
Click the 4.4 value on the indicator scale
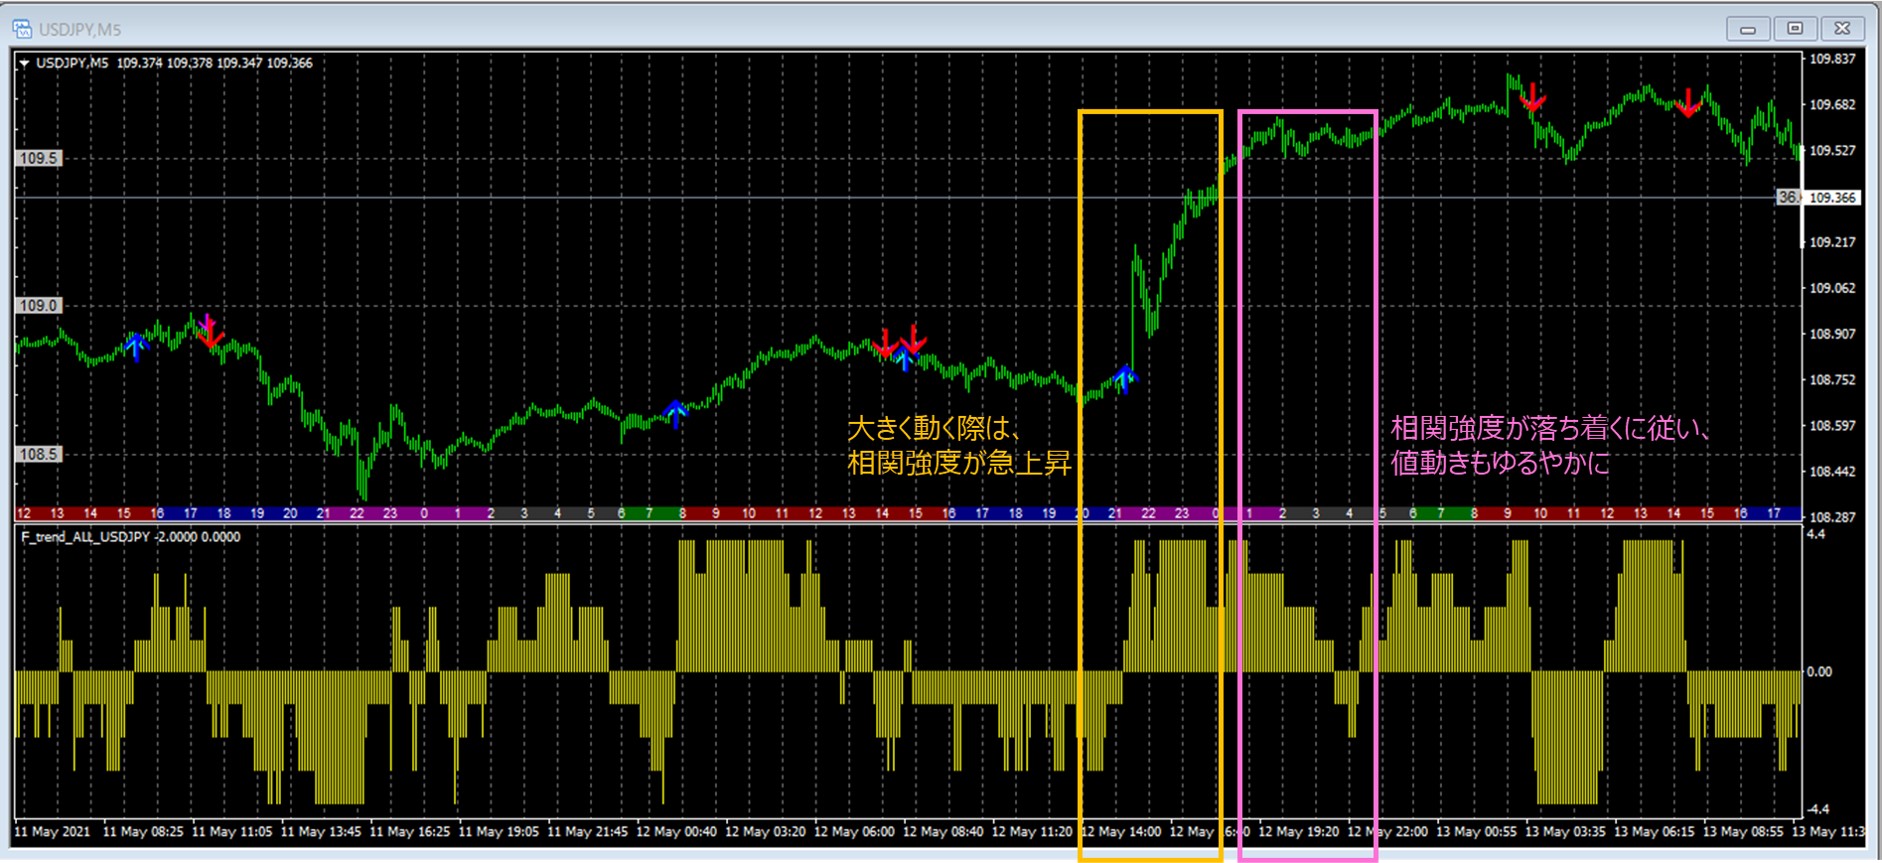click(1816, 535)
